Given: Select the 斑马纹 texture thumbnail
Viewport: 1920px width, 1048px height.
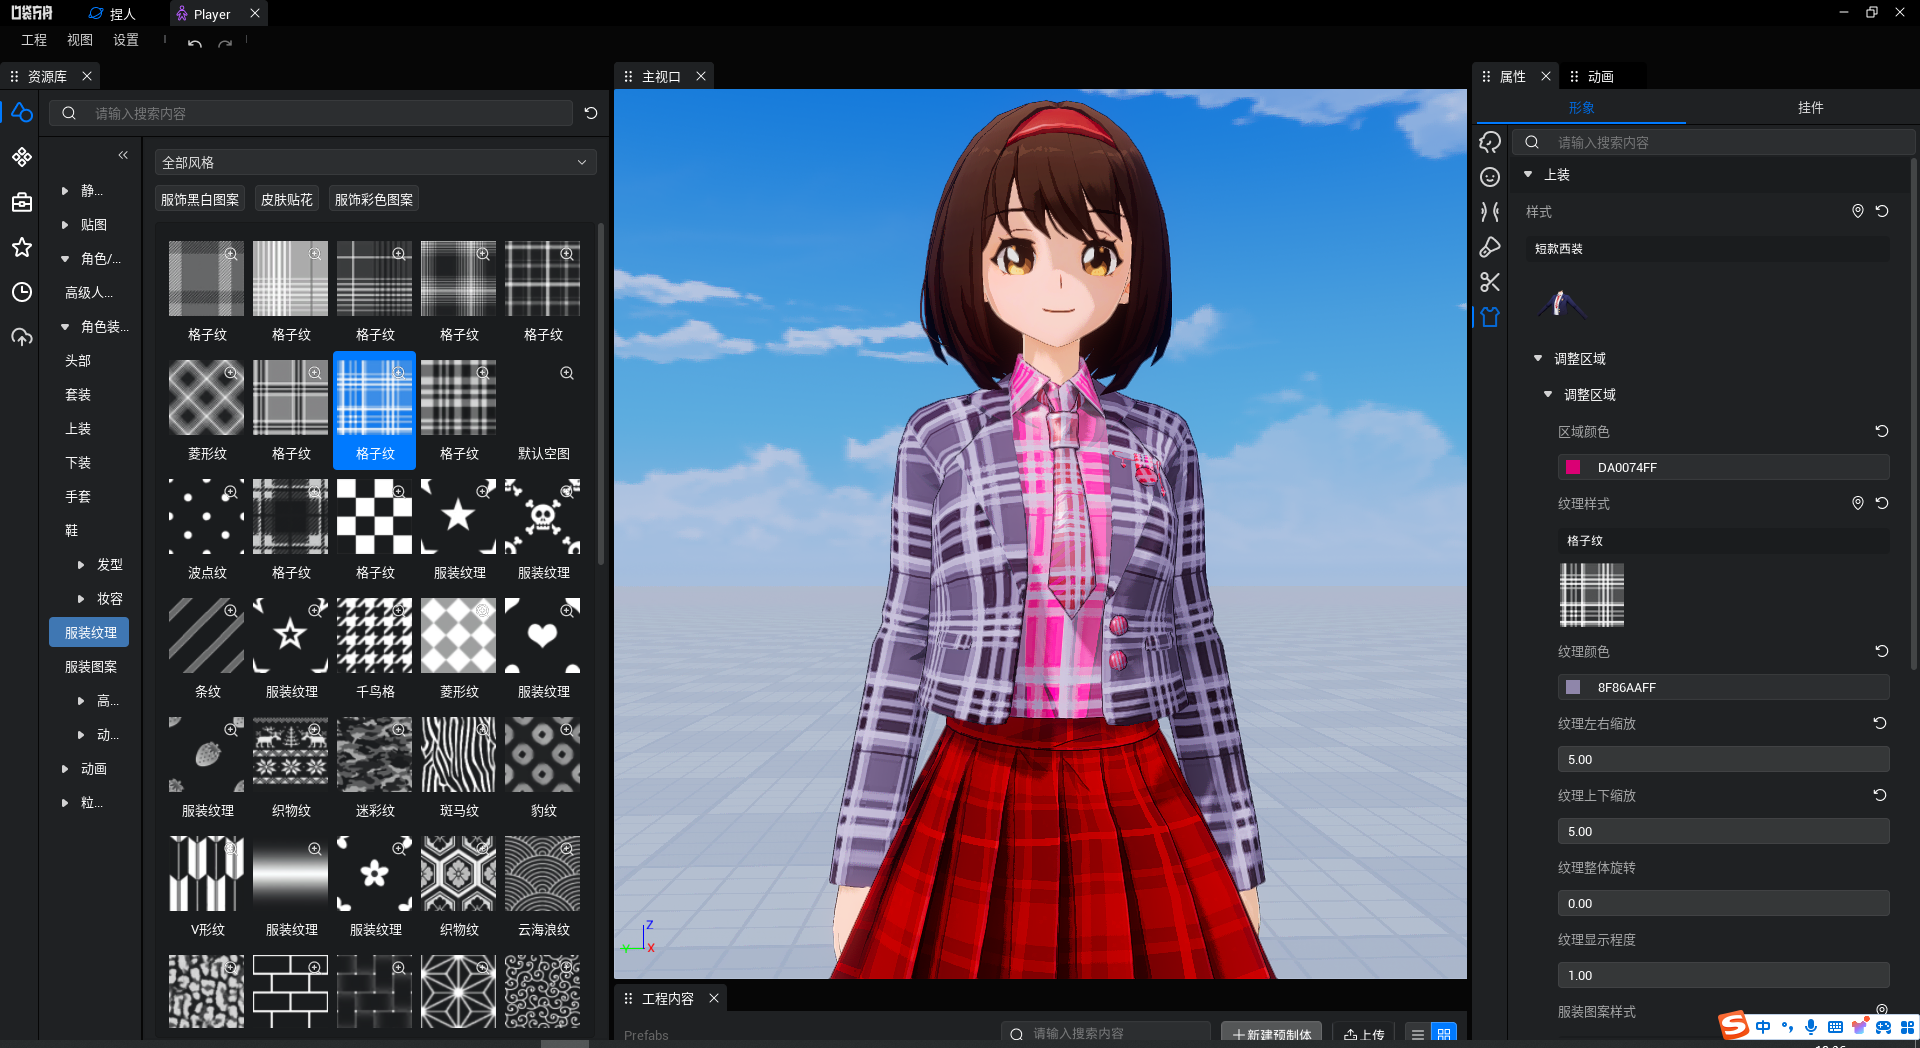Looking at the screenshot, I should [458, 754].
